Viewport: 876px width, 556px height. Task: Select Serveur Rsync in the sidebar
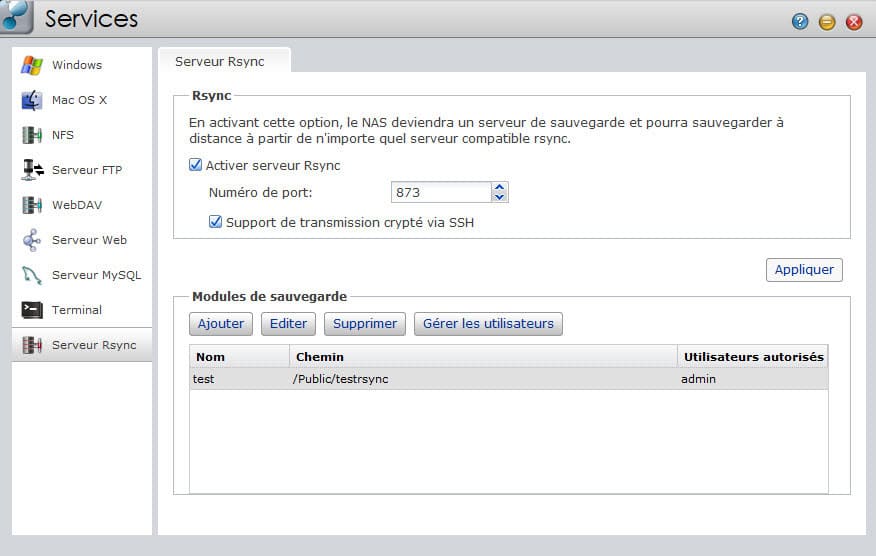click(82, 345)
